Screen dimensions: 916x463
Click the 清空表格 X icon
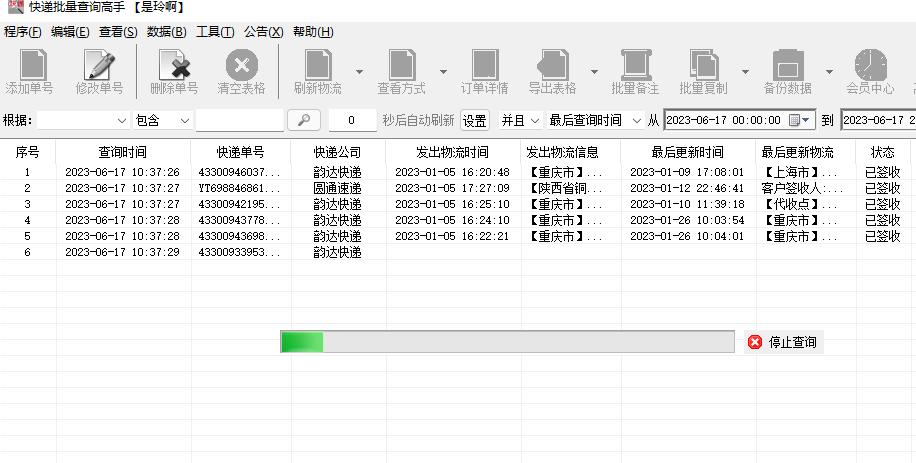click(x=242, y=64)
